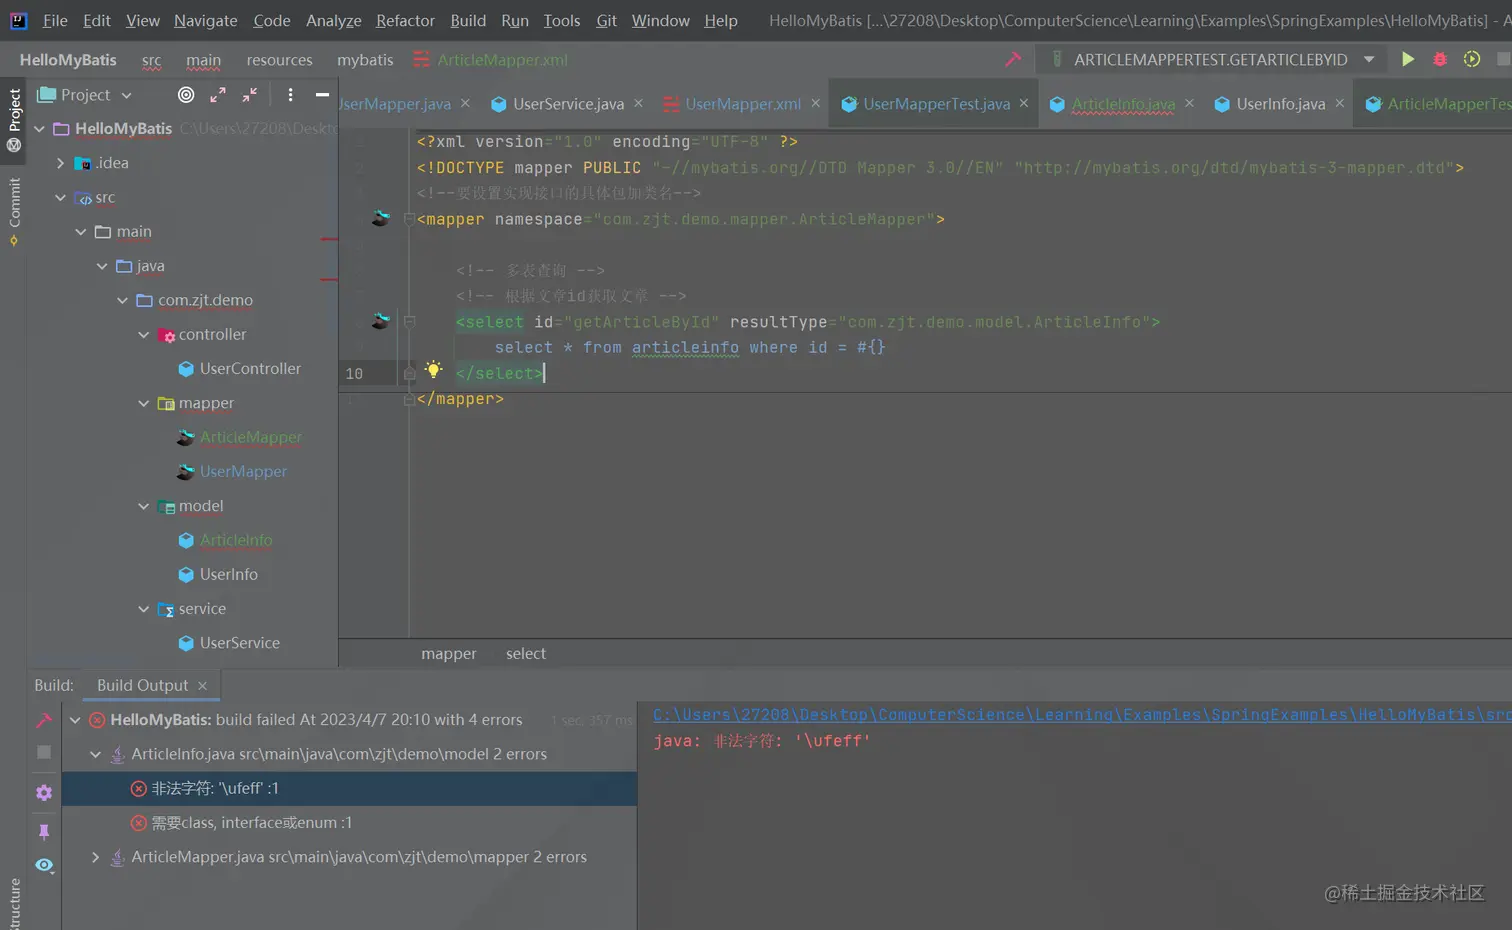Click the select breadcrumb below the editor
1512x930 pixels.
pyautogui.click(x=526, y=654)
